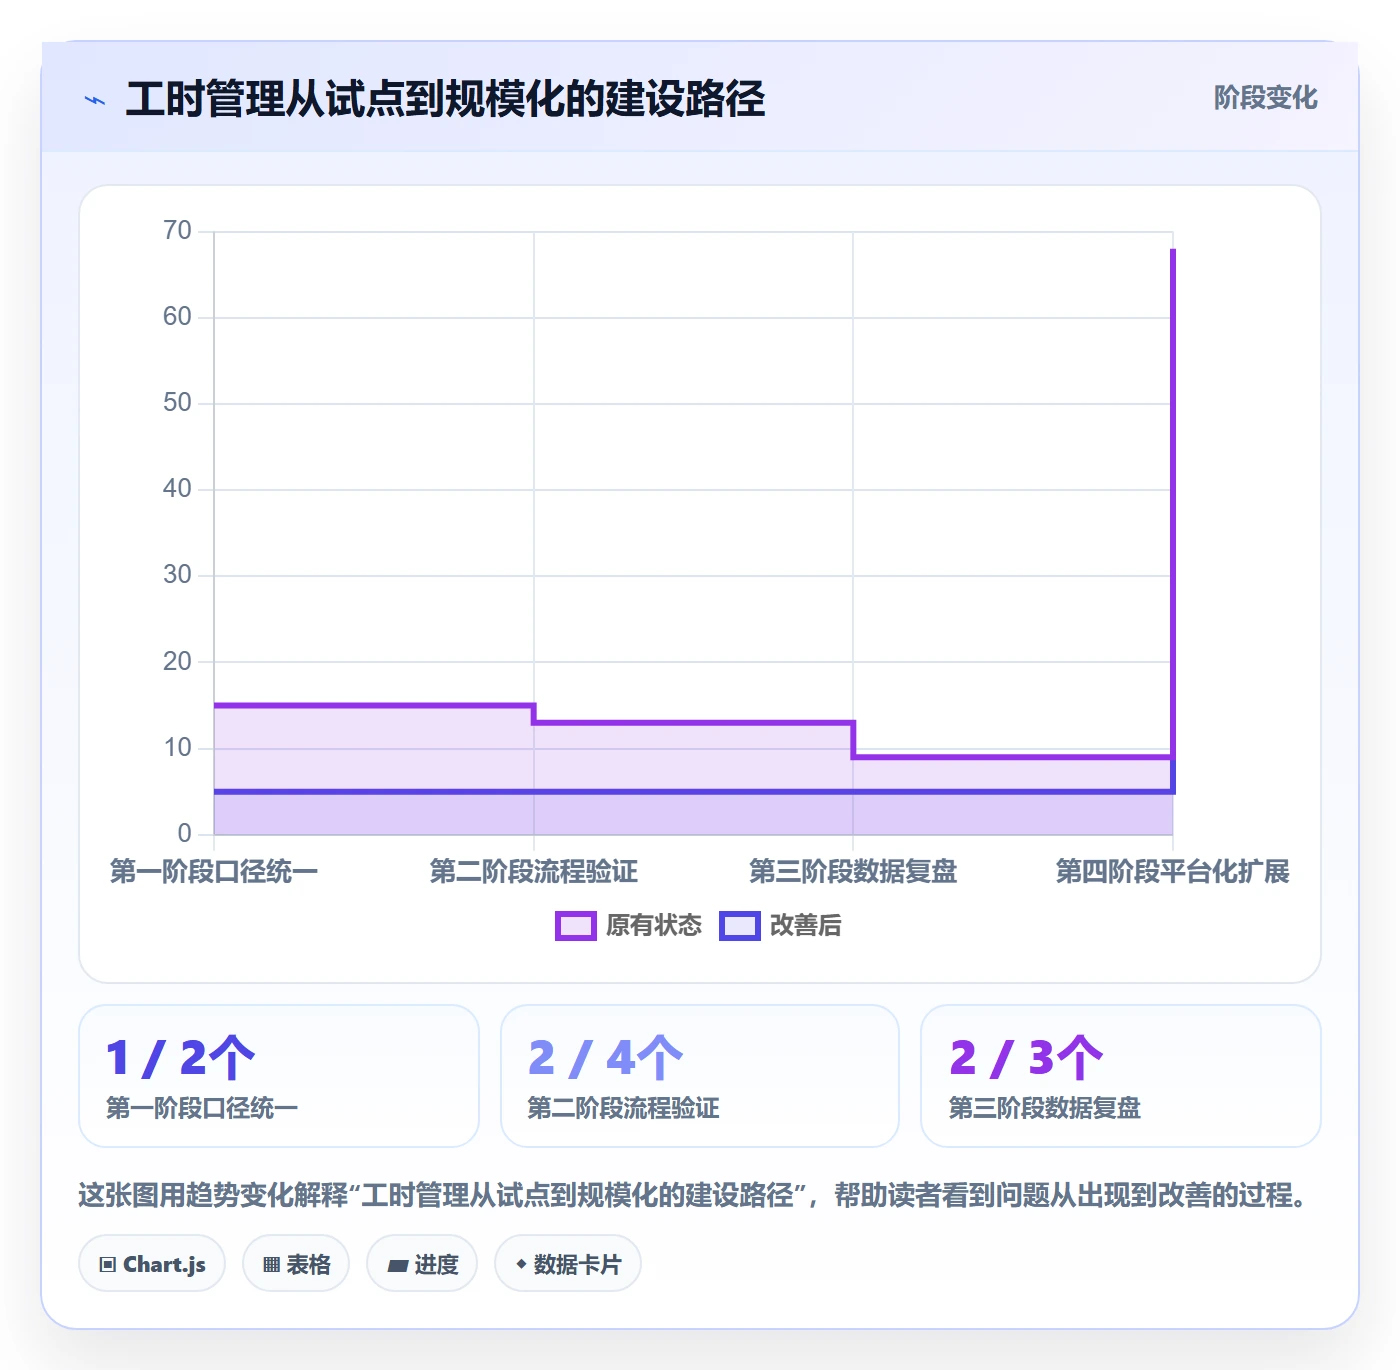Viewport: 1400px width, 1370px height.
Task: Click the Chart.js chip square icon
Action: pyautogui.click(x=108, y=1265)
